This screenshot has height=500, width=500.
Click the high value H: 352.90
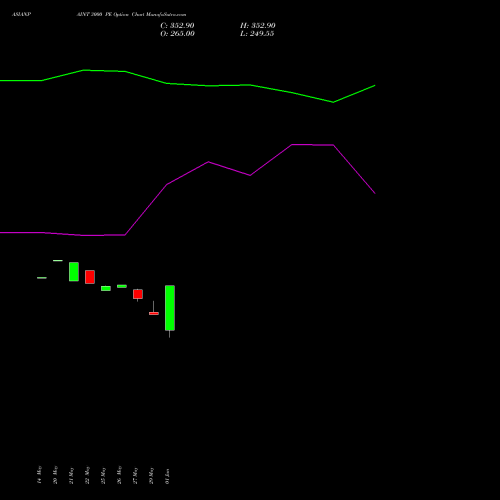(x=257, y=26)
